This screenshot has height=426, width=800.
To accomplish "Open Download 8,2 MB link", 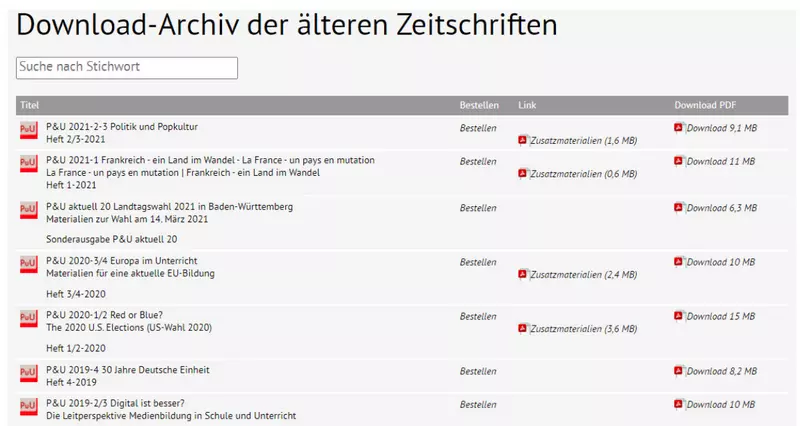I will (721, 371).
